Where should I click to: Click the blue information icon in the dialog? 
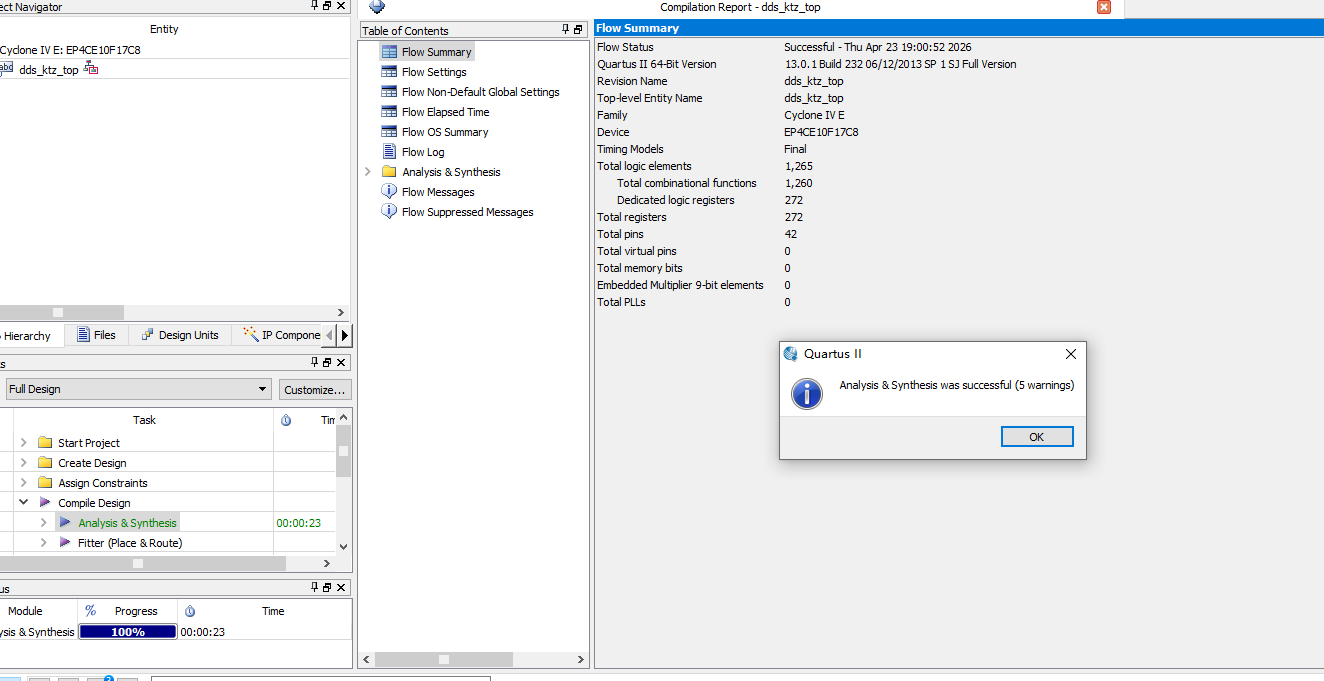coord(806,393)
